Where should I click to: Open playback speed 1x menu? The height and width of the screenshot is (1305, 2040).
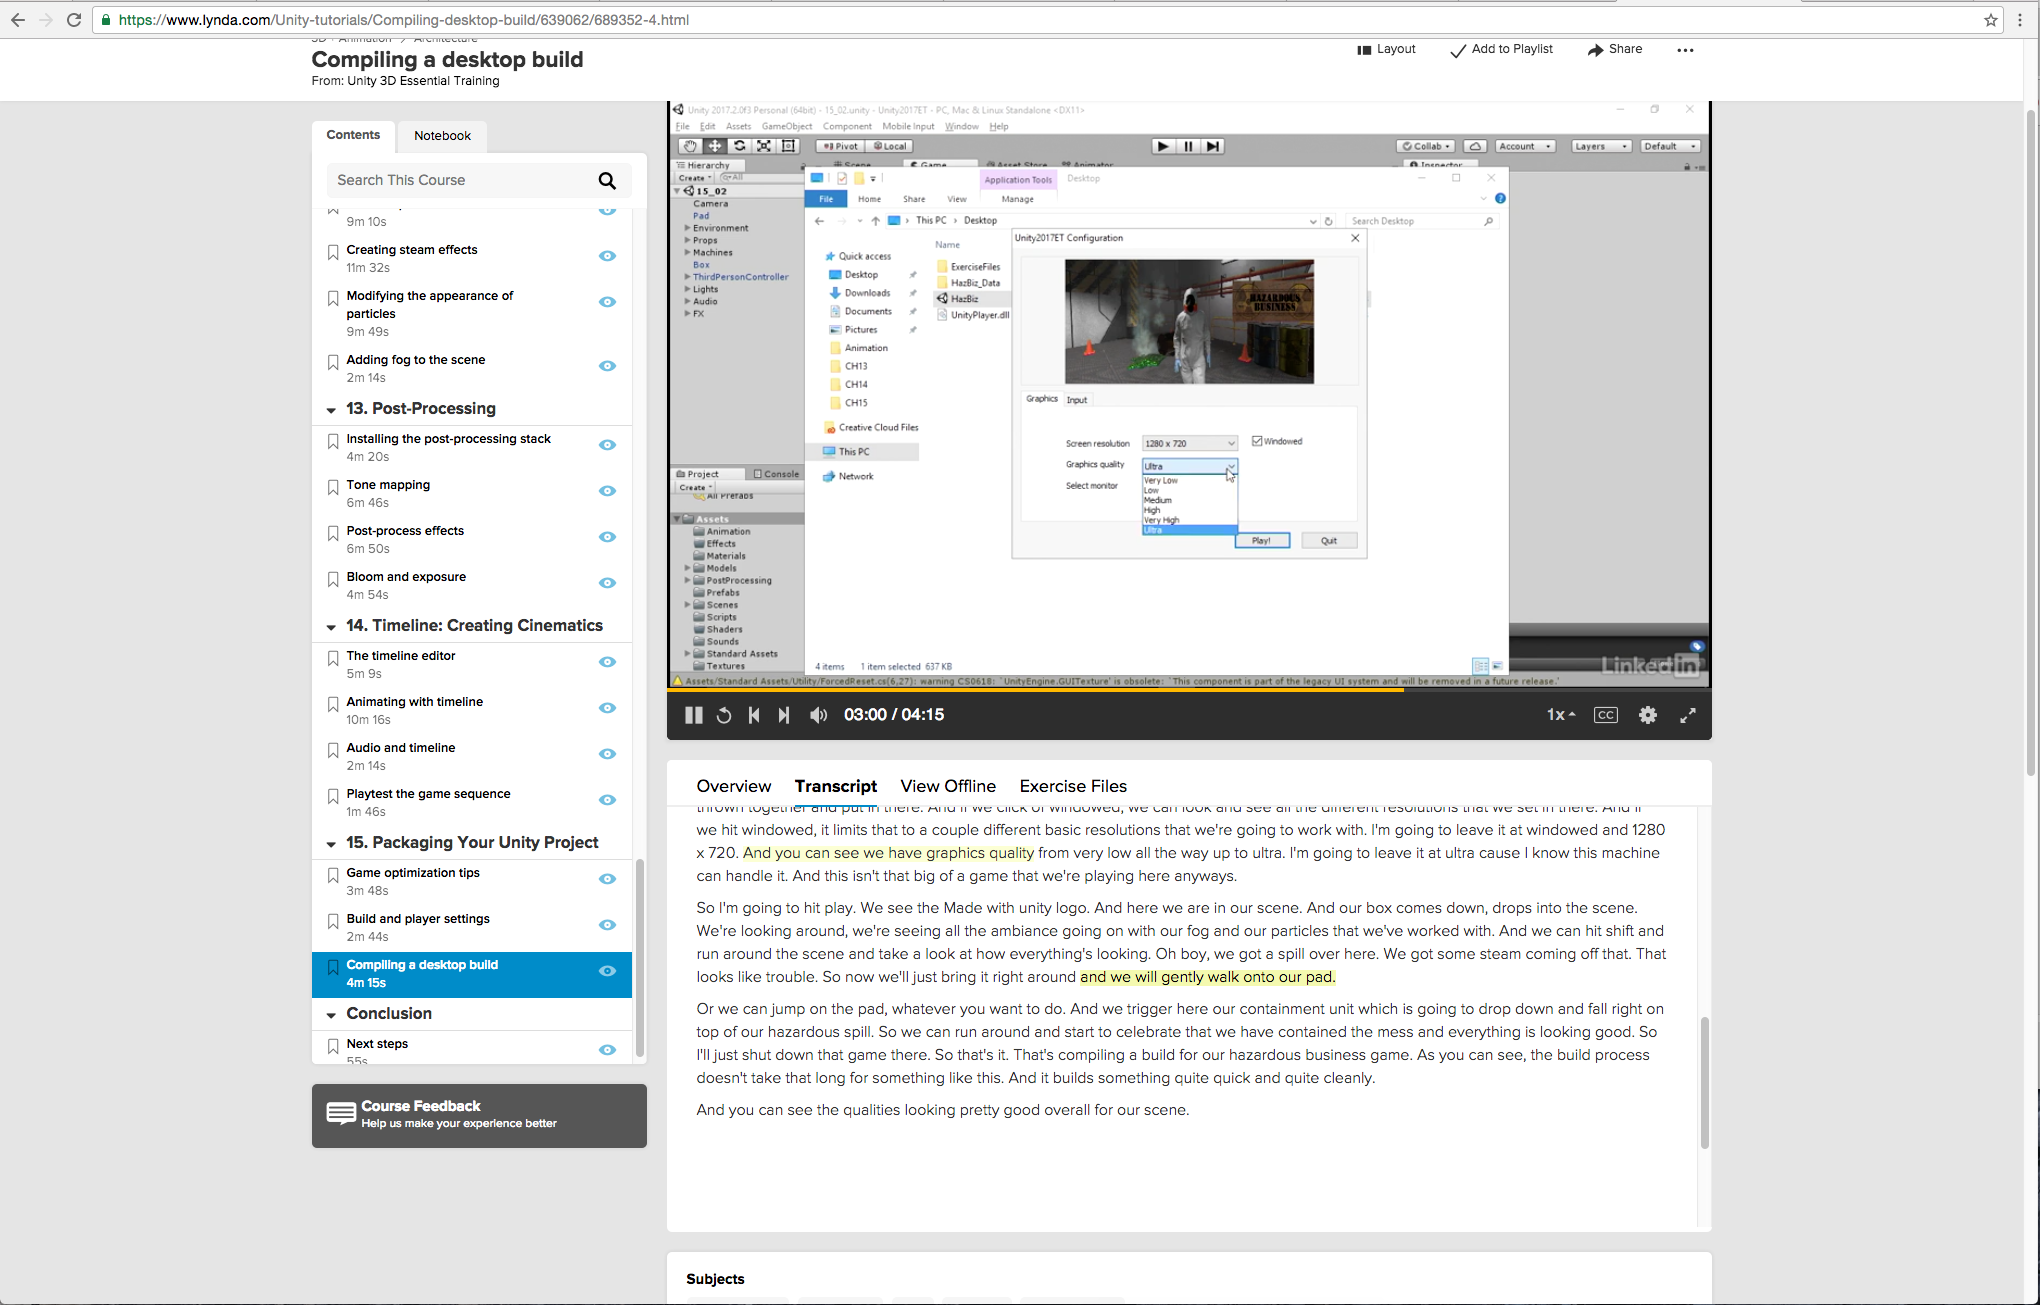1561,715
